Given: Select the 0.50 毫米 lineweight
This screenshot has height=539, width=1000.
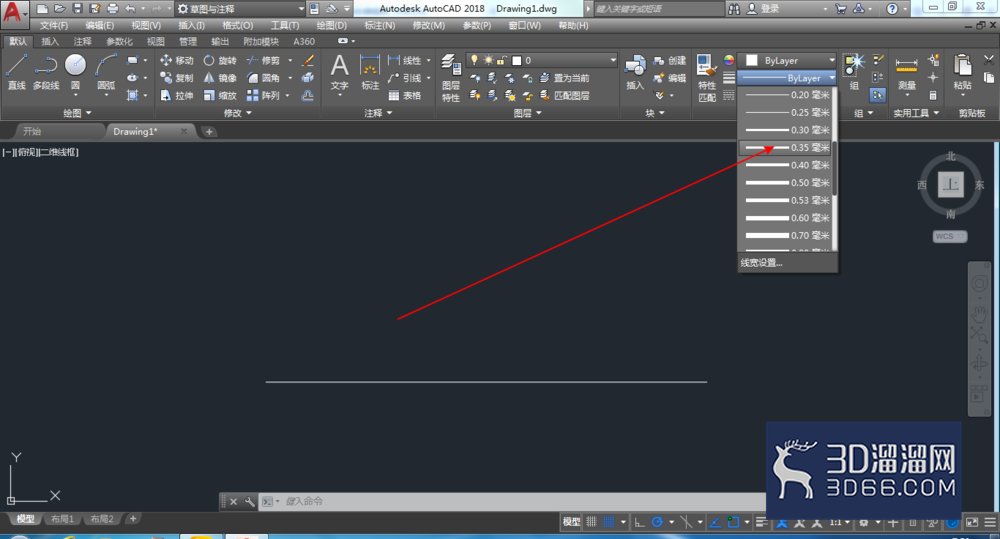Looking at the screenshot, I should (786, 182).
